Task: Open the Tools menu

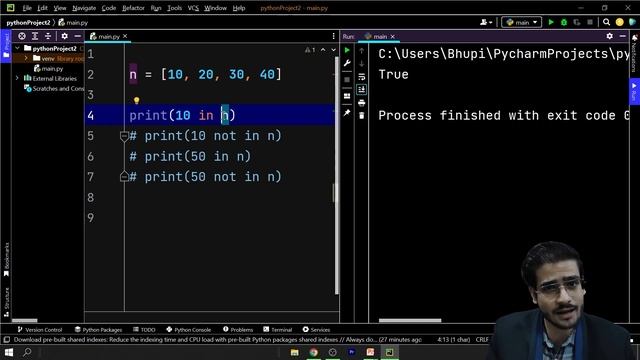Action: [174, 8]
